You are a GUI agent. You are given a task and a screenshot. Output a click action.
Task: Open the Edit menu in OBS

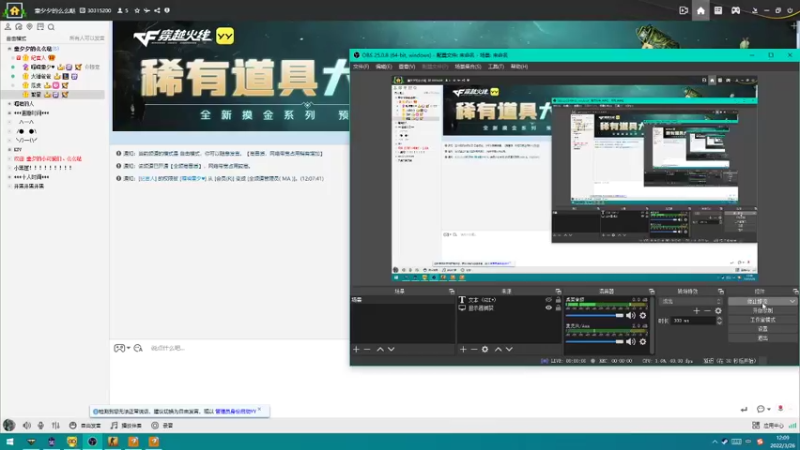(x=384, y=66)
